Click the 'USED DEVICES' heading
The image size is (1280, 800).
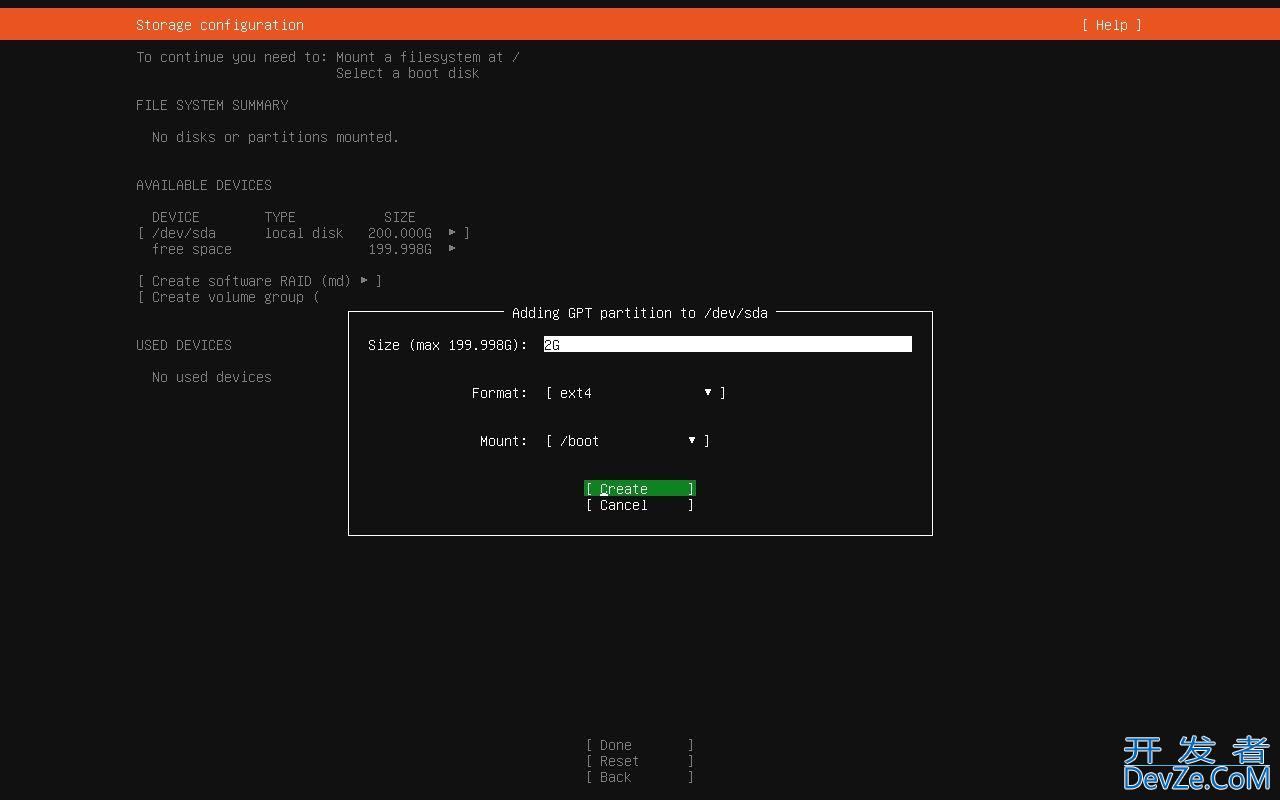pos(184,345)
